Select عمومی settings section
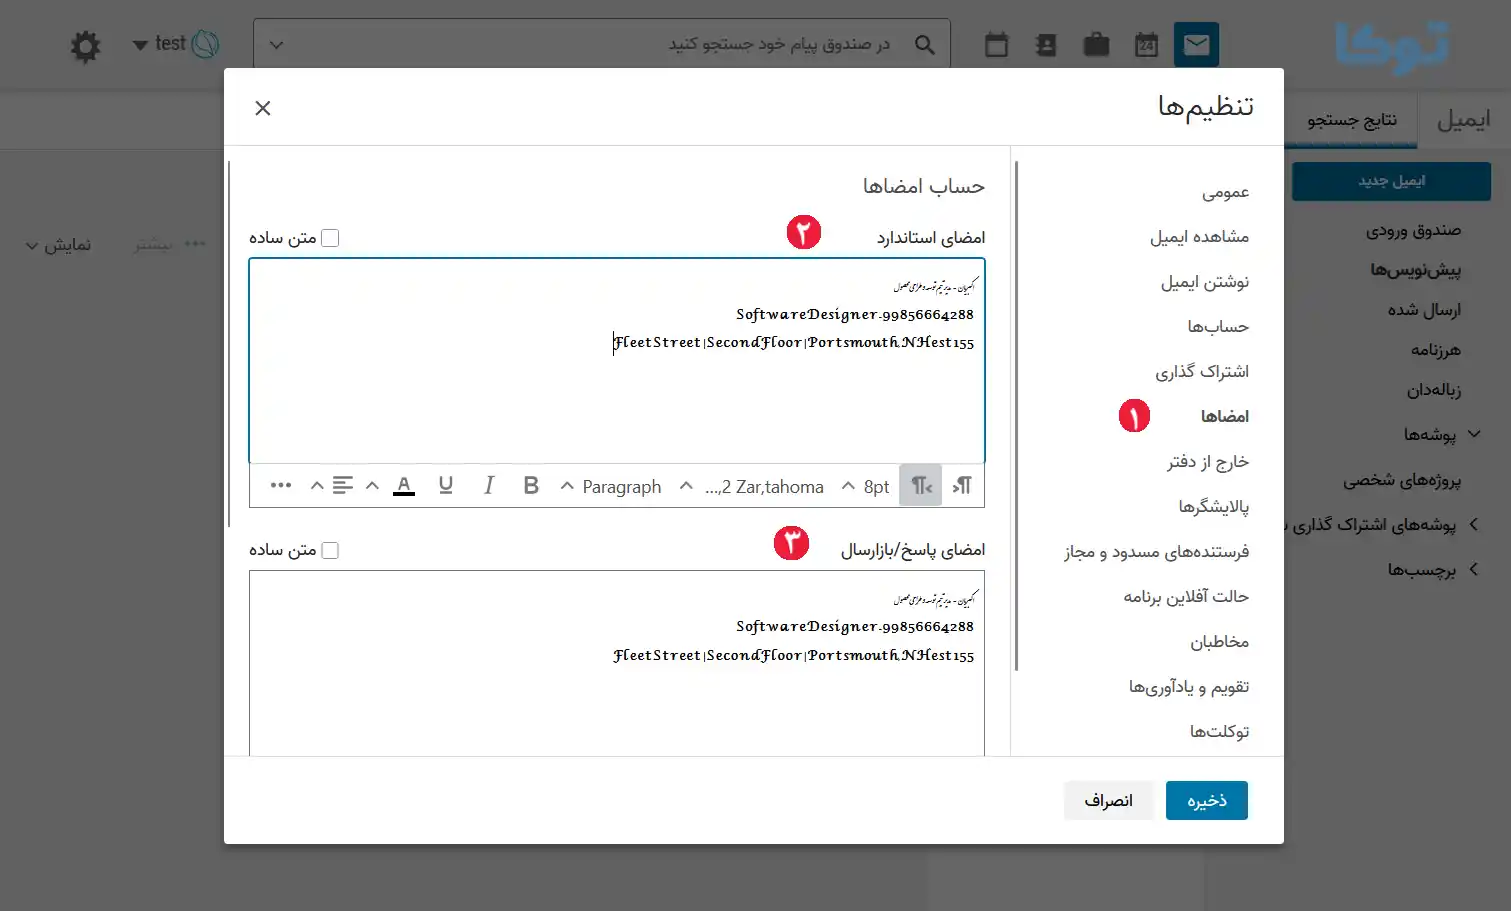1511x911 pixels. [x=1225, y=192]
